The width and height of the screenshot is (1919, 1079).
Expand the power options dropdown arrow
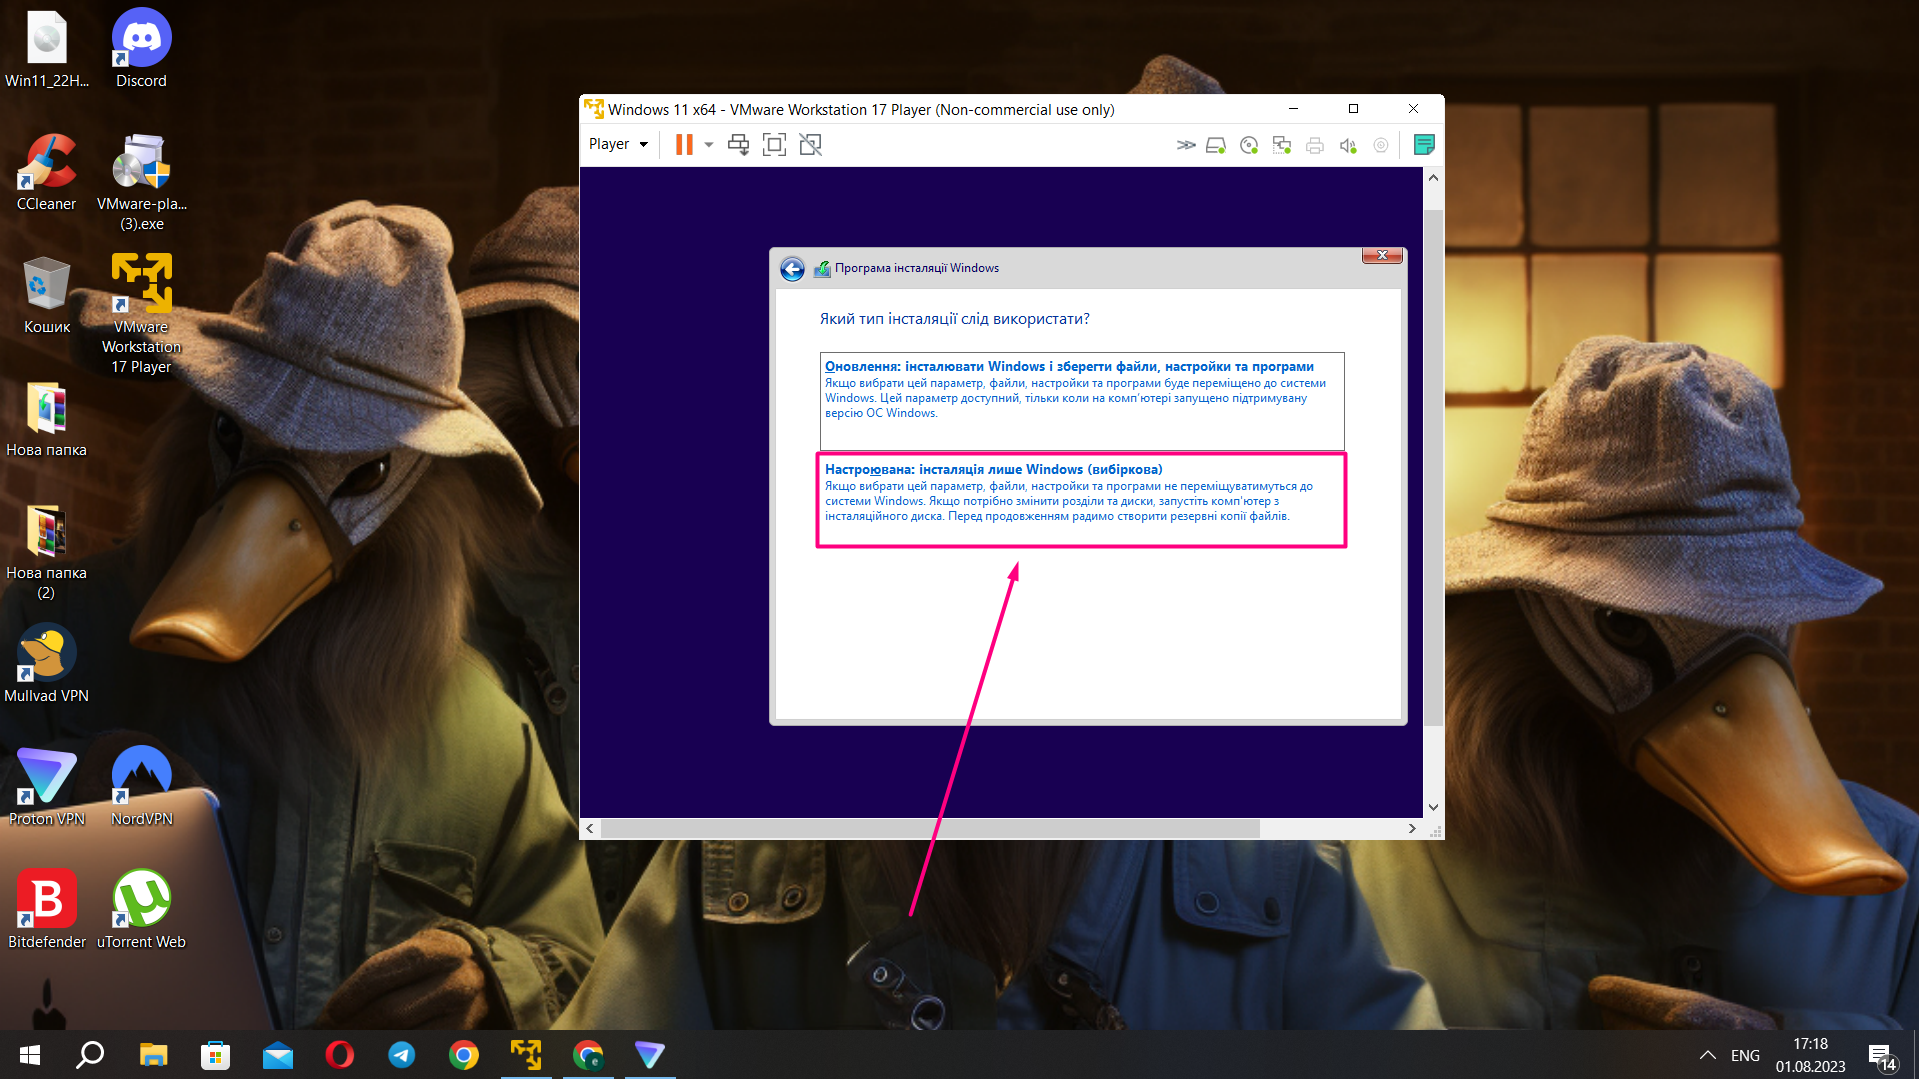click(709, 144)
